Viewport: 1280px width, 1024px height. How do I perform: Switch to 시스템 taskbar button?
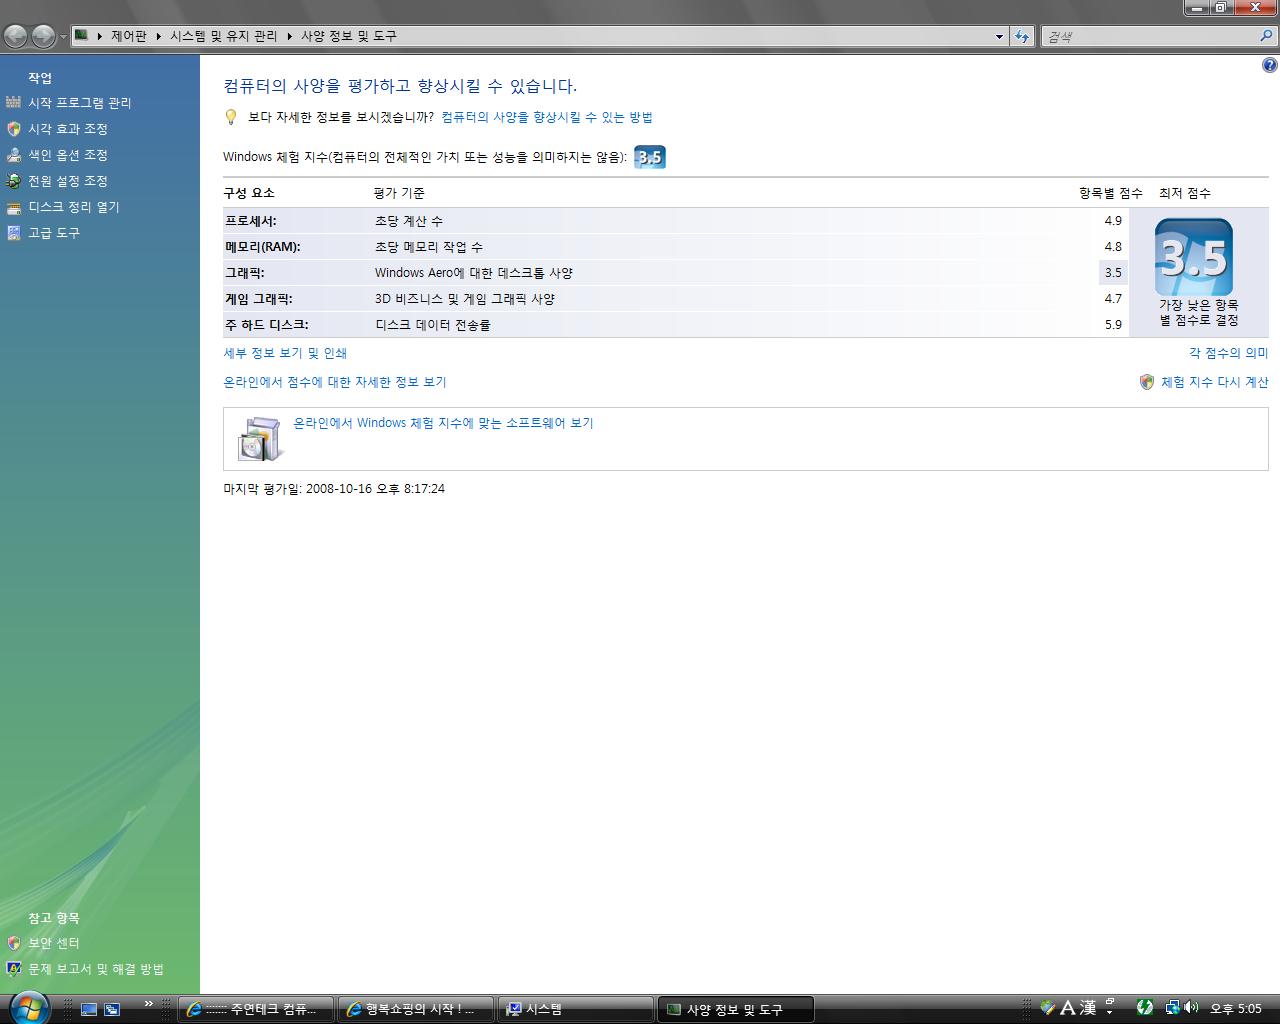point(575,1009)
